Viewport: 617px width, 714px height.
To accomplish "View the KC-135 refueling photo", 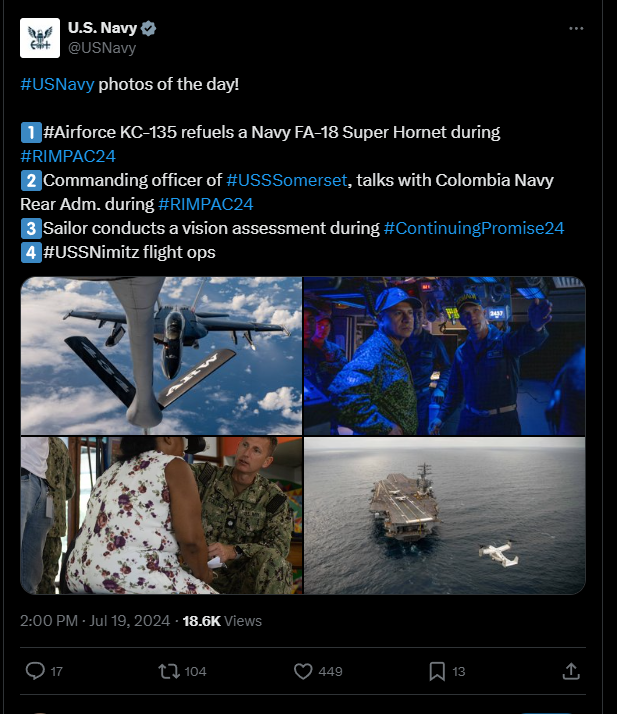I will pyautogui.click(x=161, y=356).
